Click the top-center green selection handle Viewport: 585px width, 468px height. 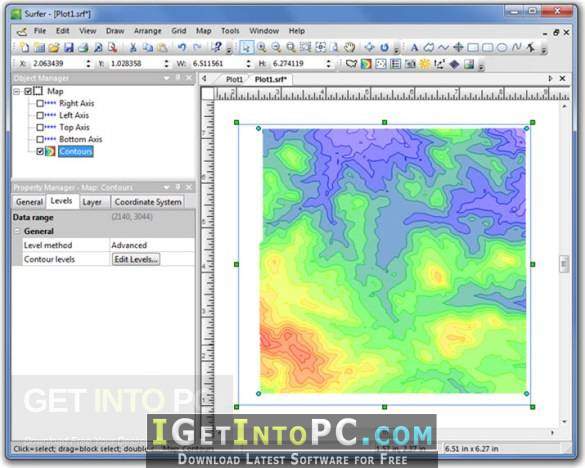pyautogui.click(x=384, y=122)
